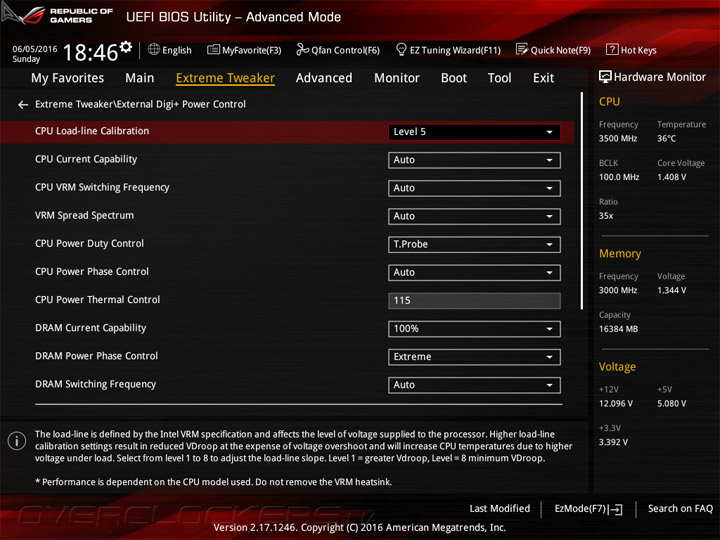Open DRAM Switching Frequency dropdown

(x=474, y=385)
